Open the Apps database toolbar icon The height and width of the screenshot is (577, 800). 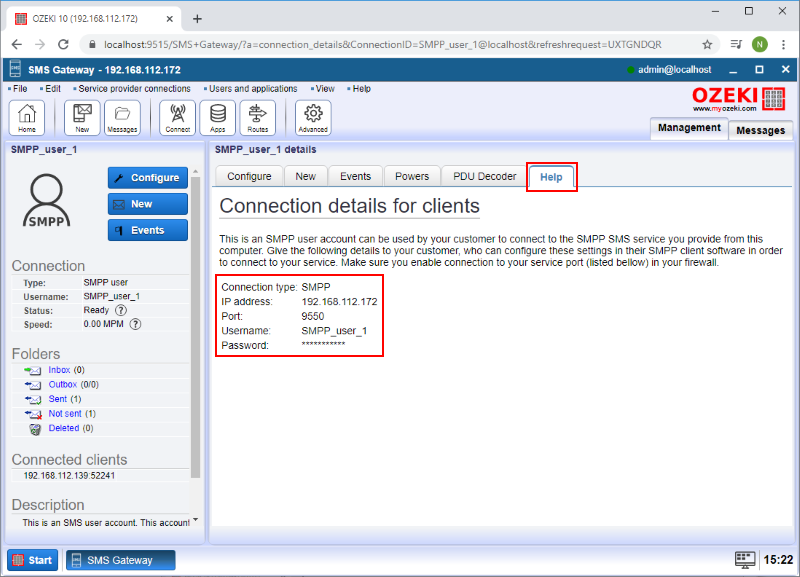(217, 118)
